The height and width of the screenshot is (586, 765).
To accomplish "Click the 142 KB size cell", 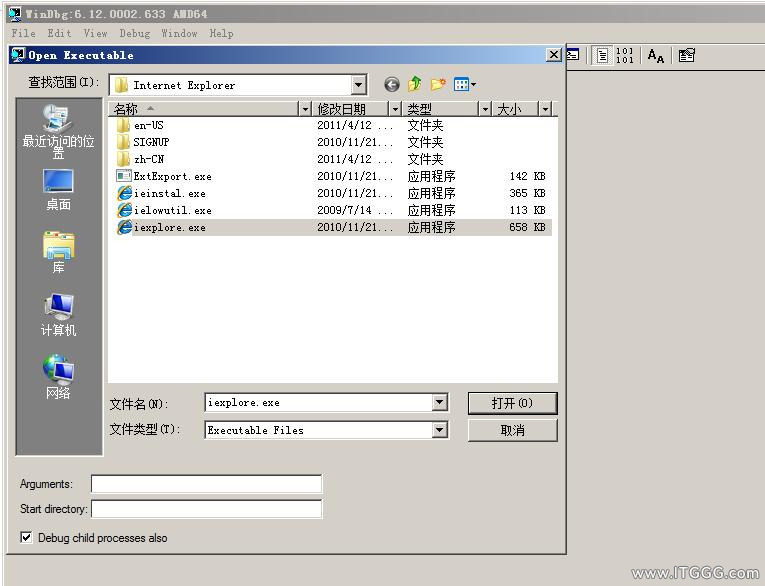I will (527, 176).
